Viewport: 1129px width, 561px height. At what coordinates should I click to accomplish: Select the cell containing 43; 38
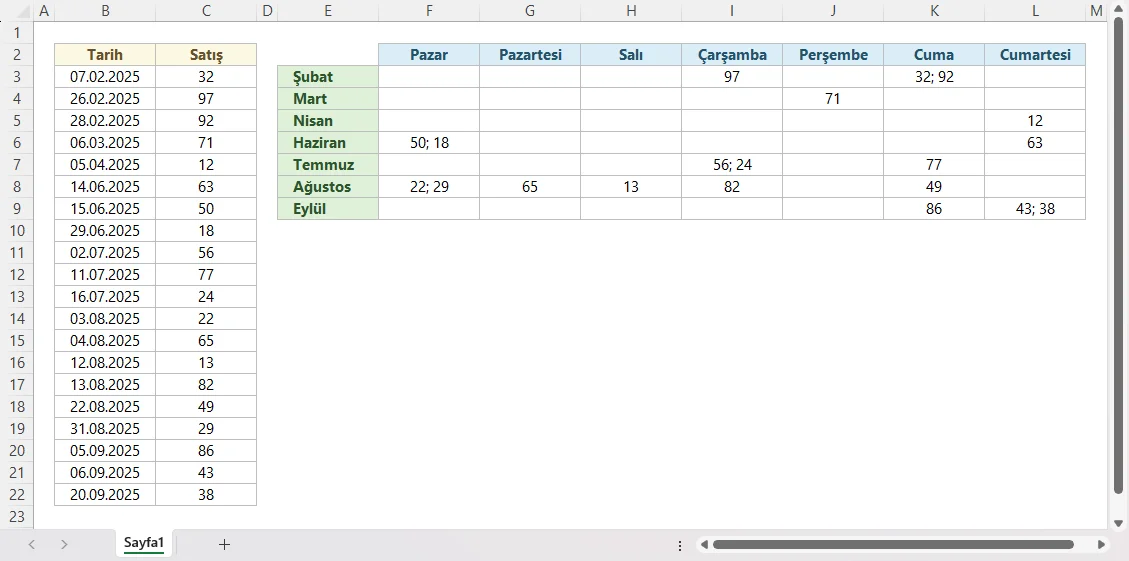tap(1035, 209)
